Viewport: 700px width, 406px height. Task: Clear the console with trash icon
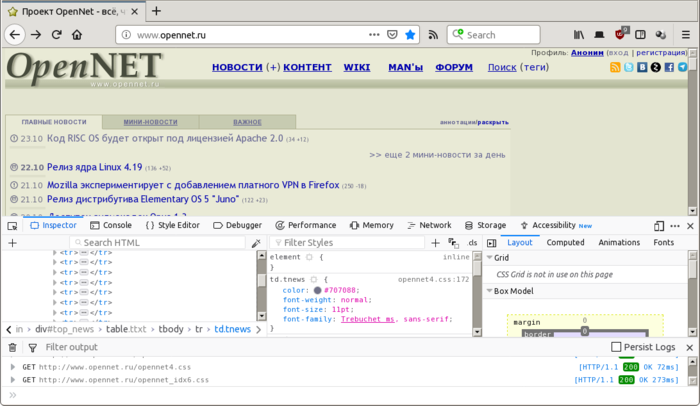coord(13,347)
